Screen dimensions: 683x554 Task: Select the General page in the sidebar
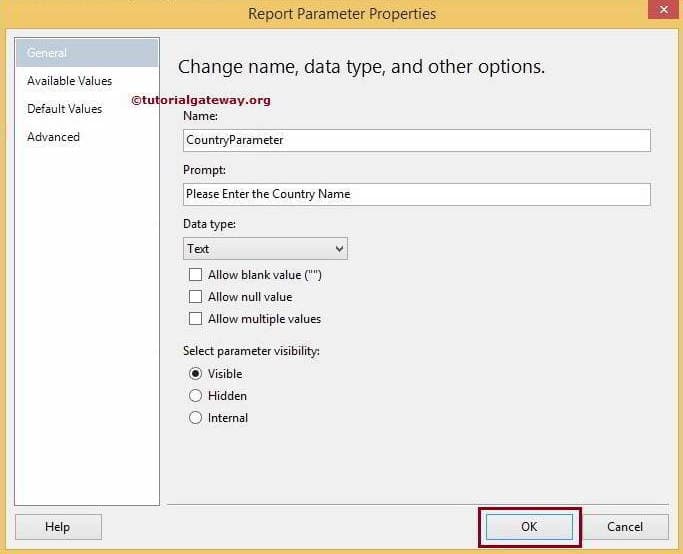[87, 53]
